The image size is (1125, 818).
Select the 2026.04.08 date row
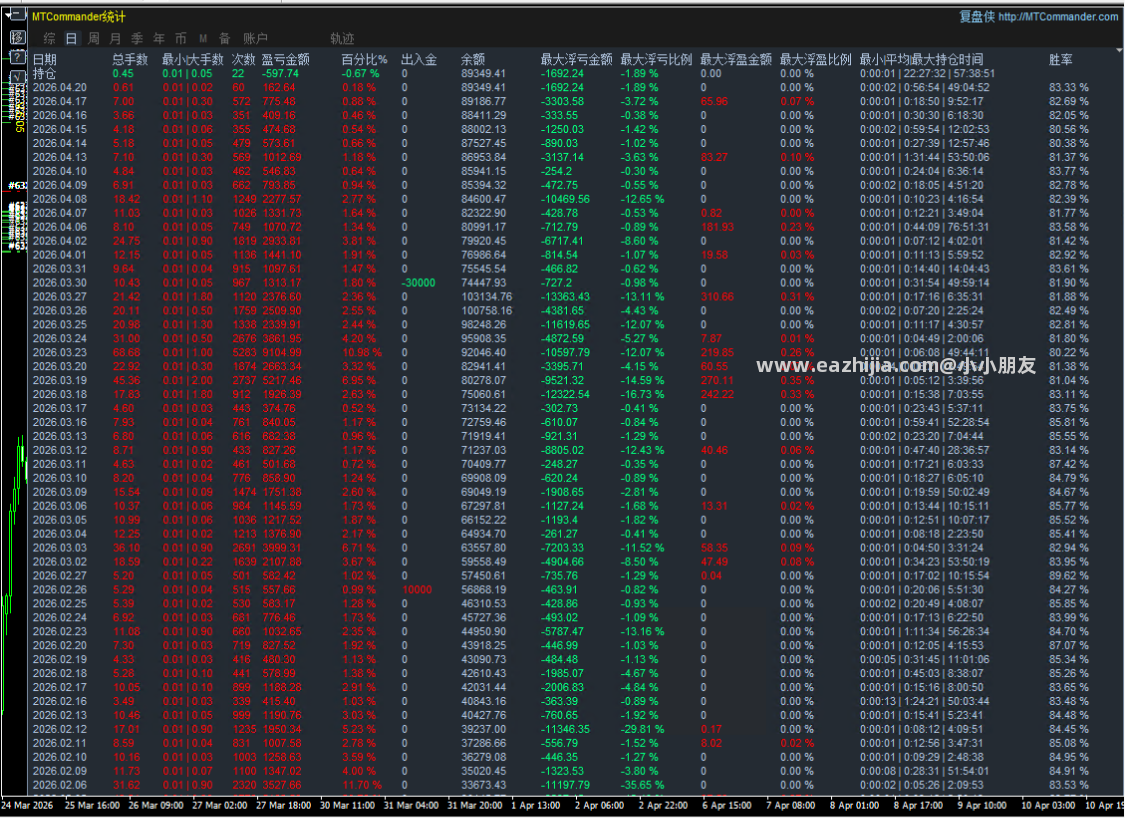click(x=60, y=199)
